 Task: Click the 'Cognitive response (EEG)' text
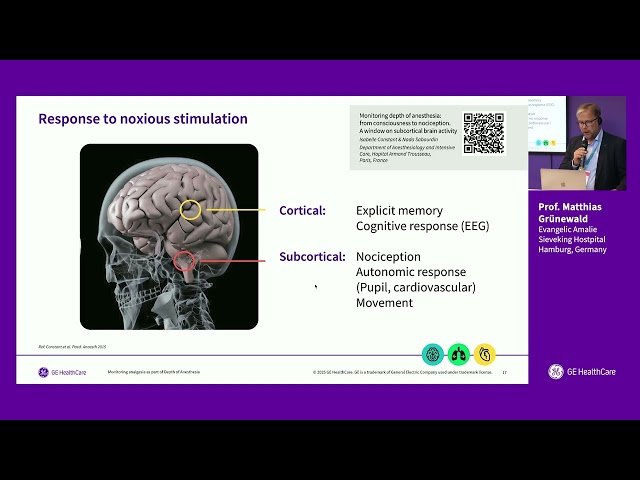coord(422,226)
